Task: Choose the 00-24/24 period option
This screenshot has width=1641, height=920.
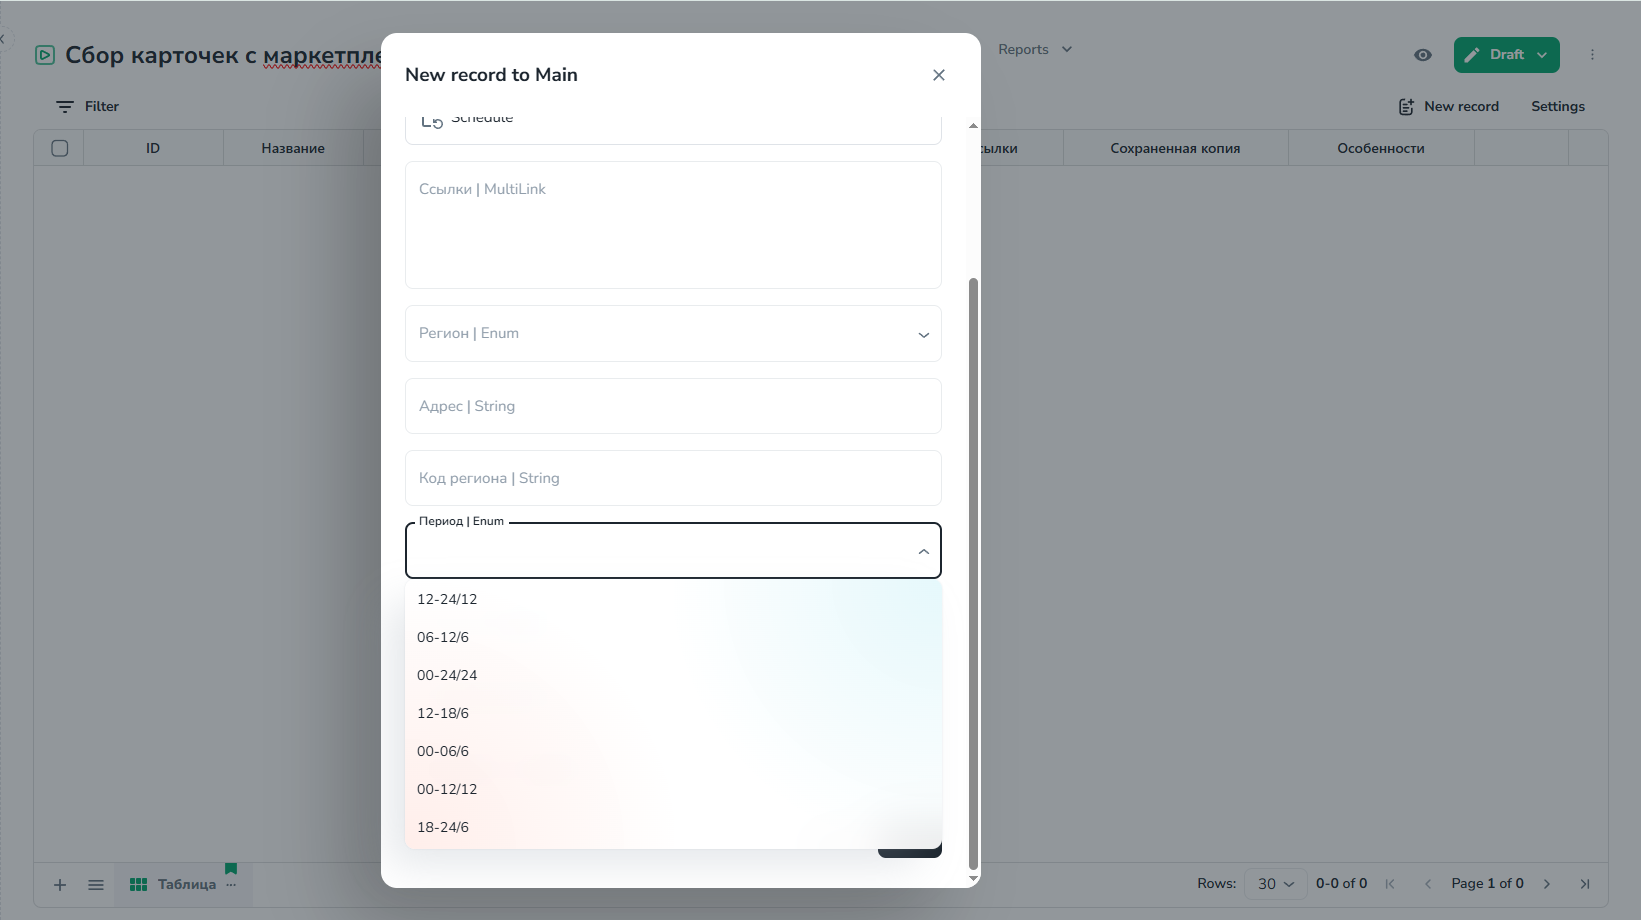Action: coord(447,675)
